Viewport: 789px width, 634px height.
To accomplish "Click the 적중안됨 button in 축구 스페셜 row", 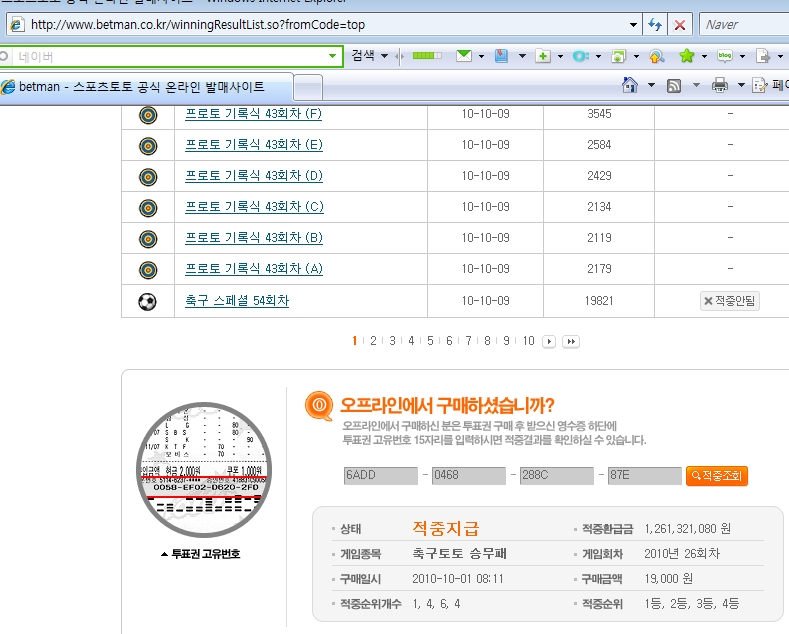I will (730, 300).
